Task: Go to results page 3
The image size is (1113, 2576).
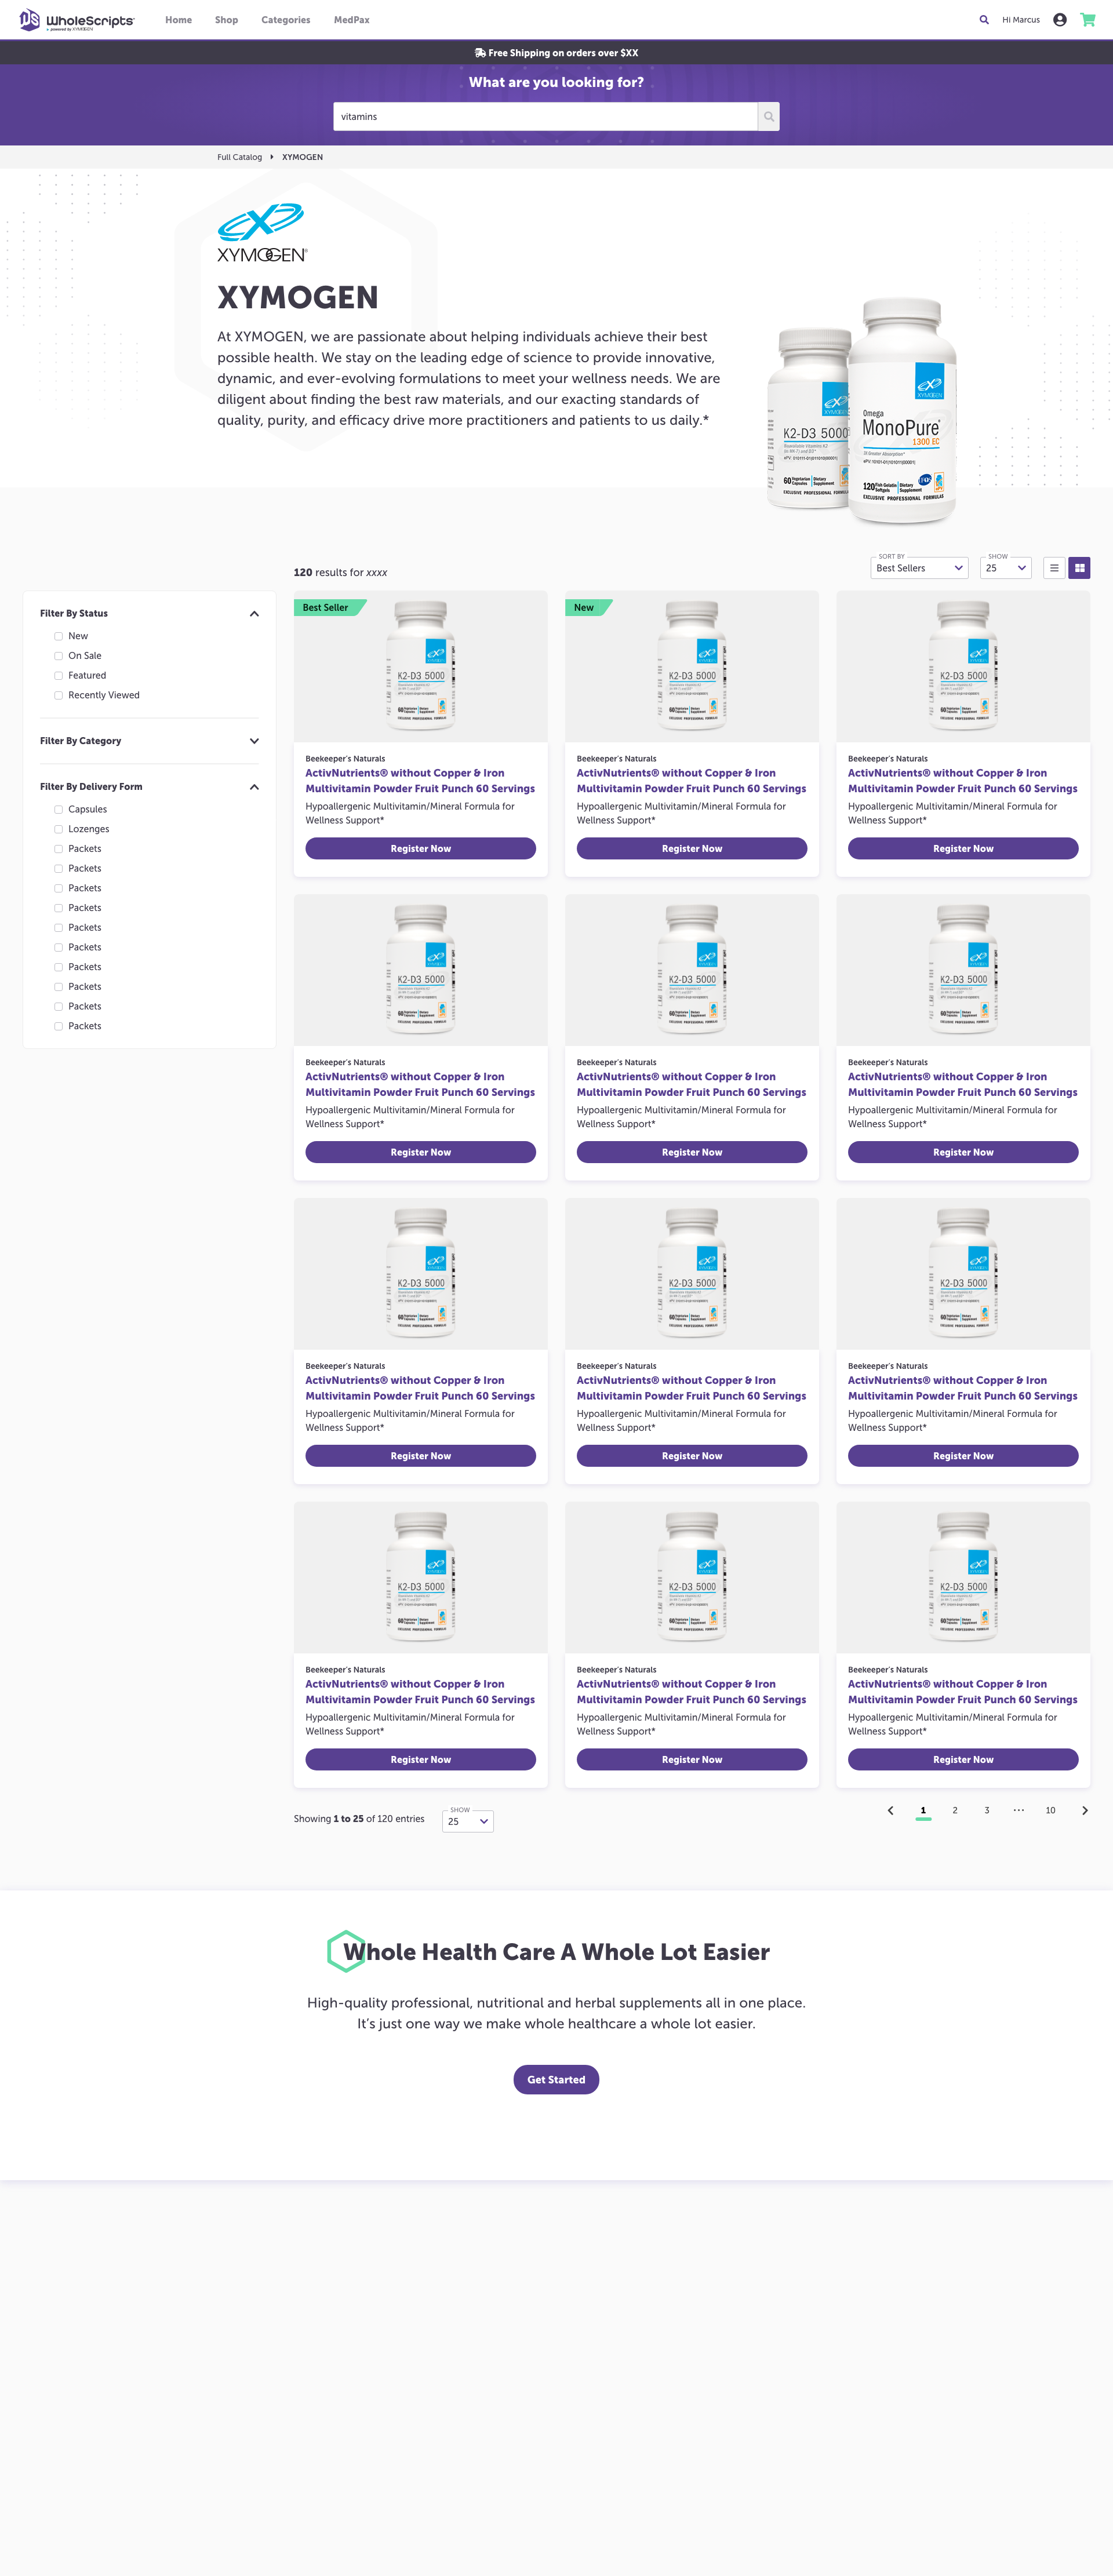Action: click(x=987, y=1810)
